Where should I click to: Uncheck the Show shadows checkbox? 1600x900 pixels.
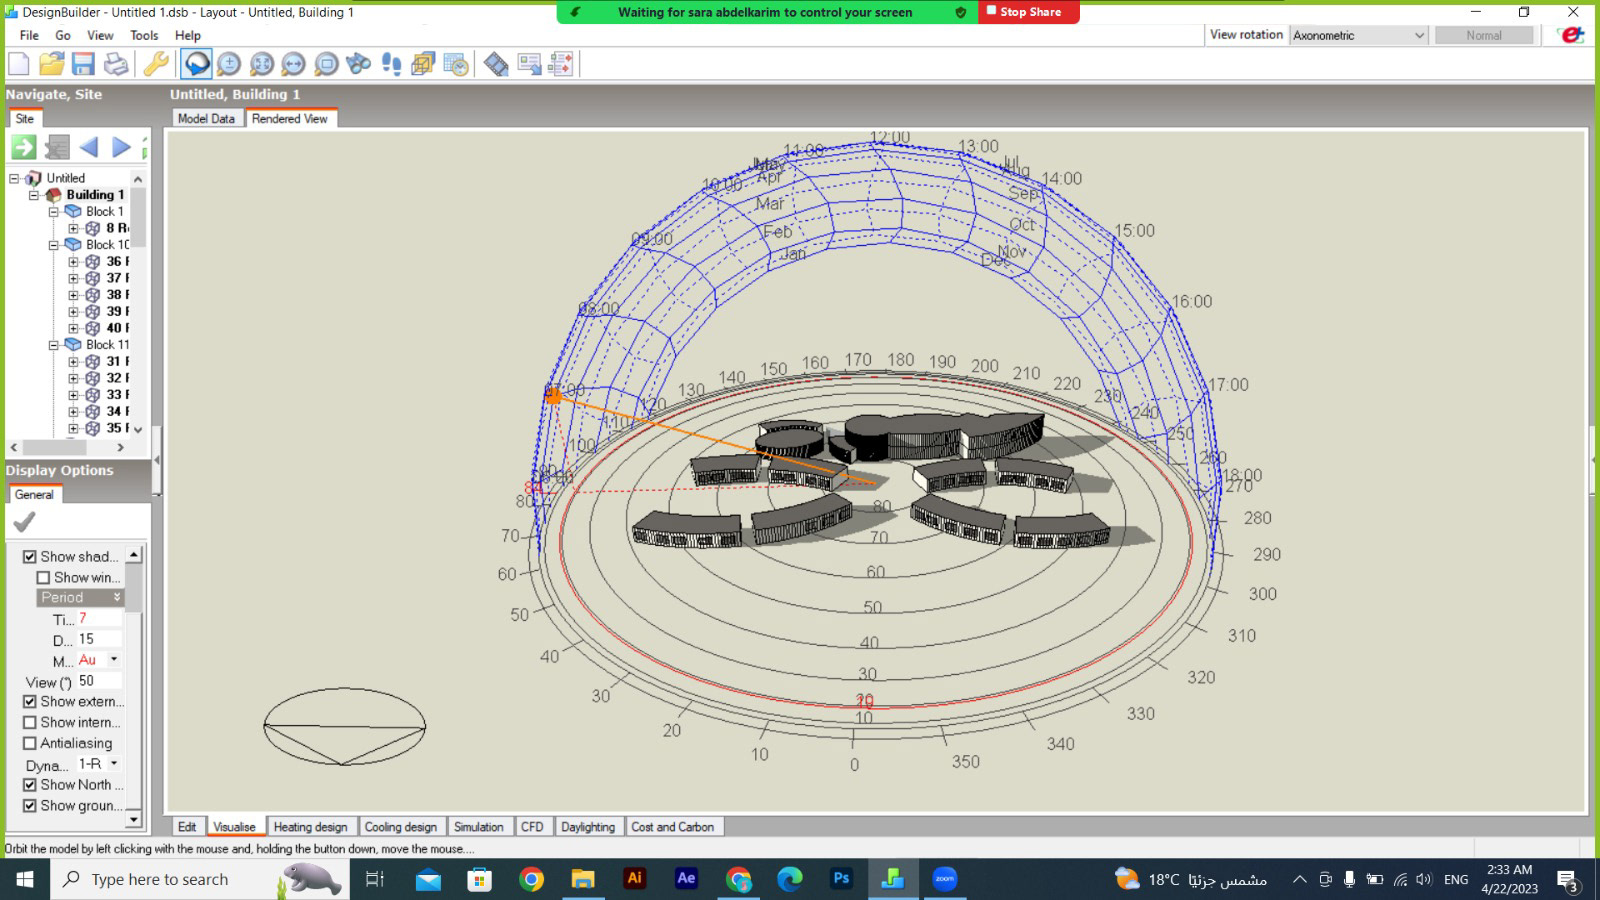30,557
